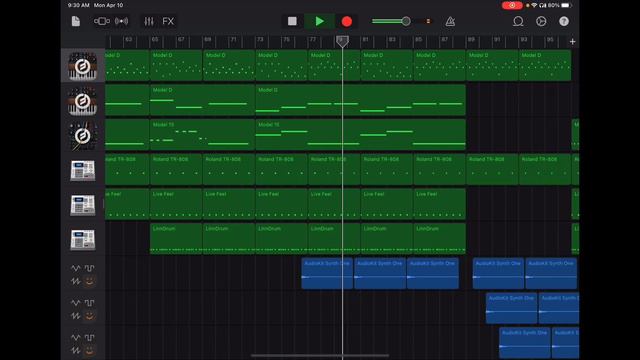This screenshot has width=640, height=360.
Task: Select second-track Model D region starting bar 73
Action: [x=360, y=100]
